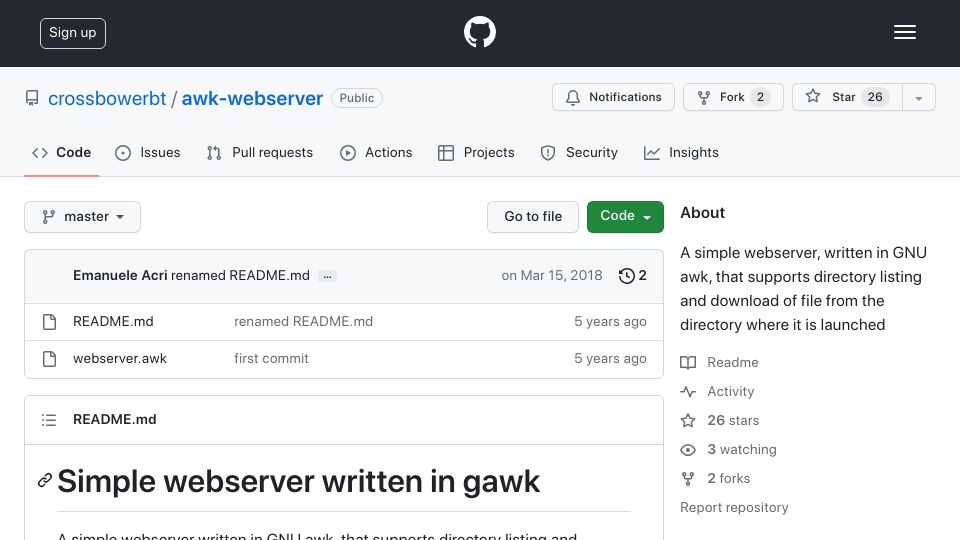Click the stars icon in About

pos(688,421)
